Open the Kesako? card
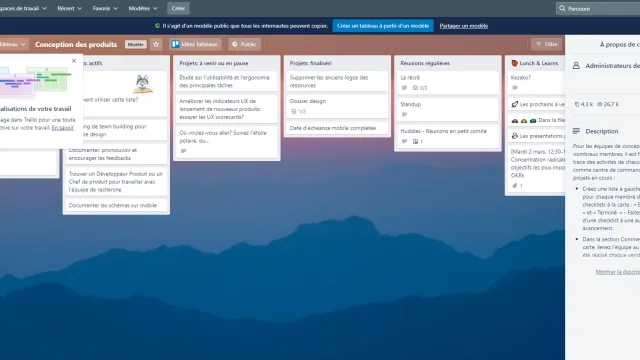This screenshot has width=640, height=360. (x=536, y=82)
